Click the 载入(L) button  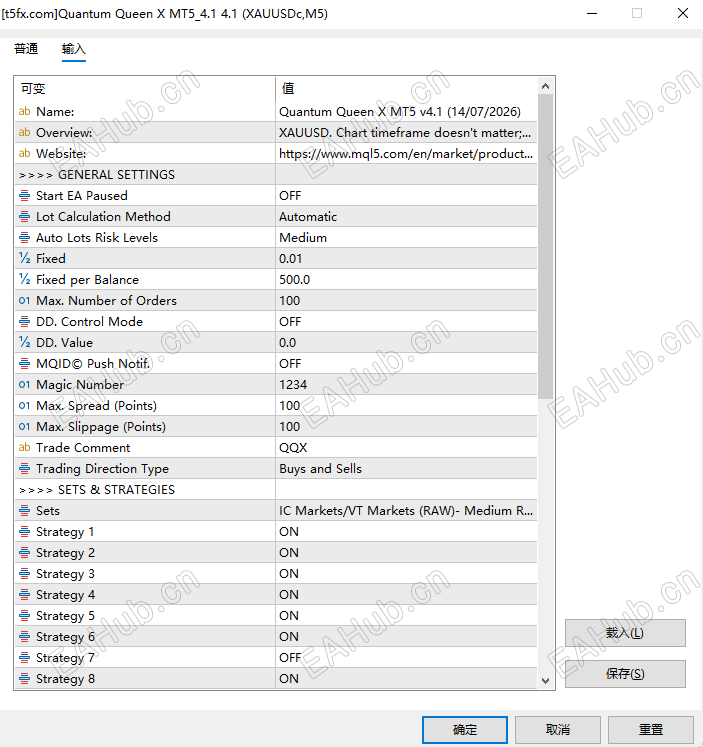pos(625,633)
